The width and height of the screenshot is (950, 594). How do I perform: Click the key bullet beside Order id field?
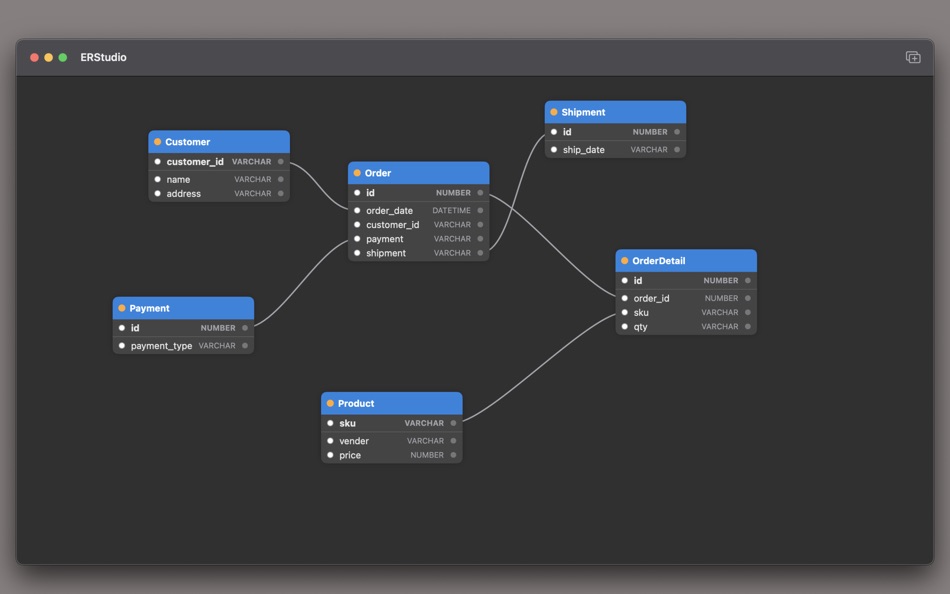[x=357, y=192]
